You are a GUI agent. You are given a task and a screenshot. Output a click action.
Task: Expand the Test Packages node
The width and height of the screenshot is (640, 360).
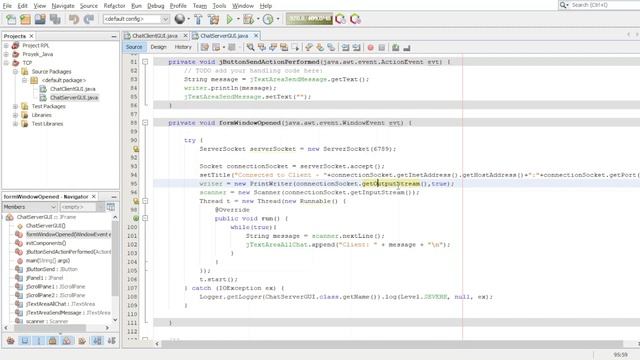(x=15, y=106)
